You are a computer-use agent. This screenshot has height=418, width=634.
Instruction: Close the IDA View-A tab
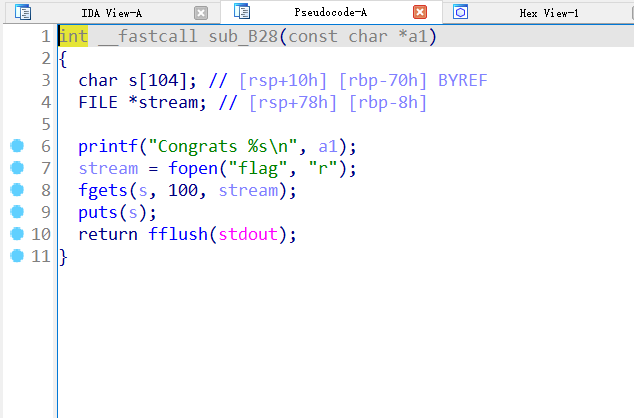(x=201, y=13)
